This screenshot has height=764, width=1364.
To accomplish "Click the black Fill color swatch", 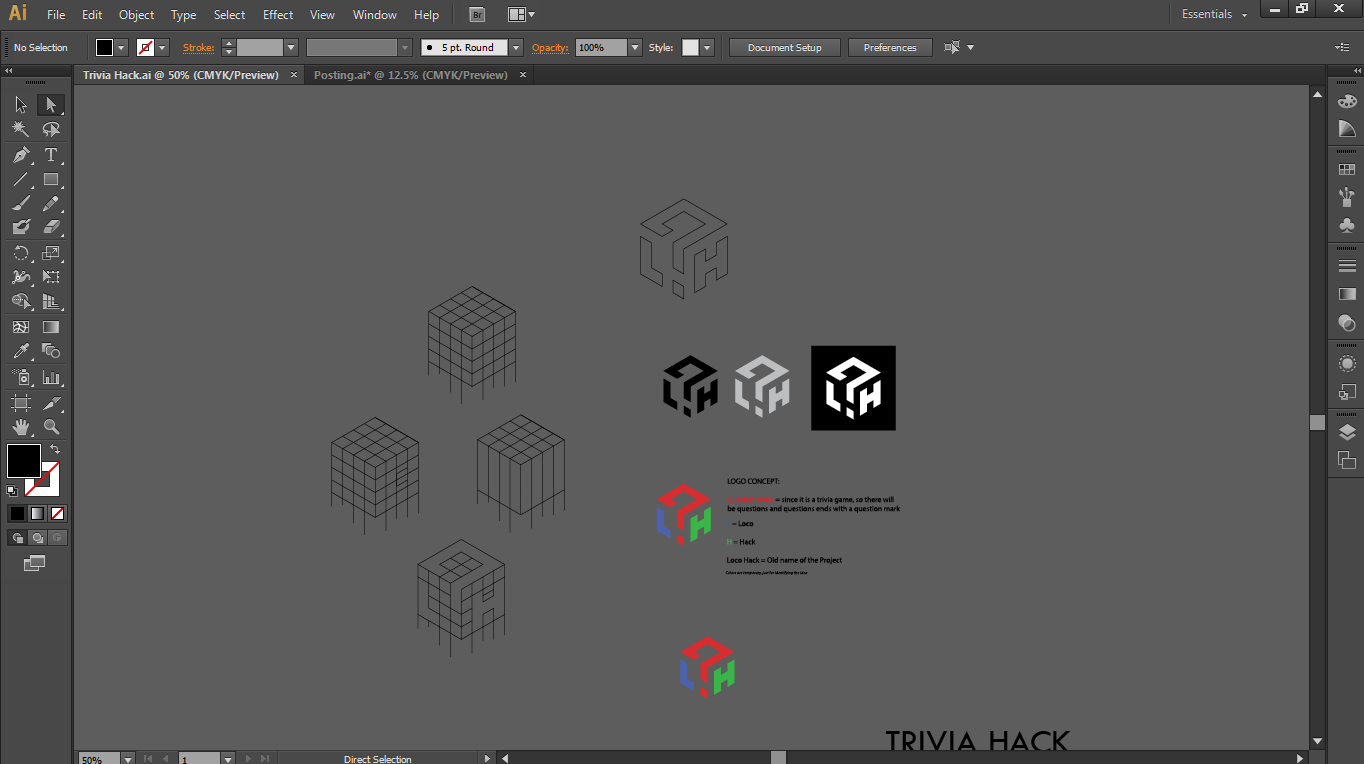I will tap(24, 461).
